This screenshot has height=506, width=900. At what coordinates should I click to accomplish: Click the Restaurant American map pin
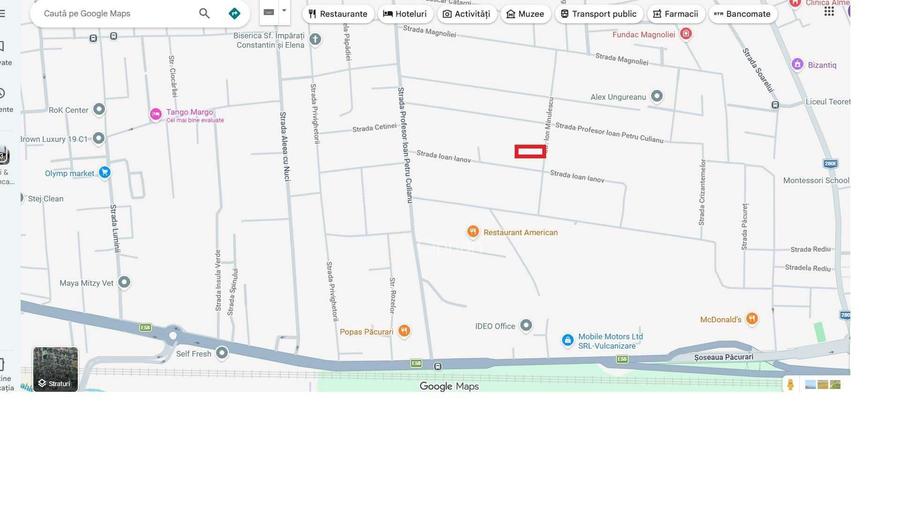(473, 231)
